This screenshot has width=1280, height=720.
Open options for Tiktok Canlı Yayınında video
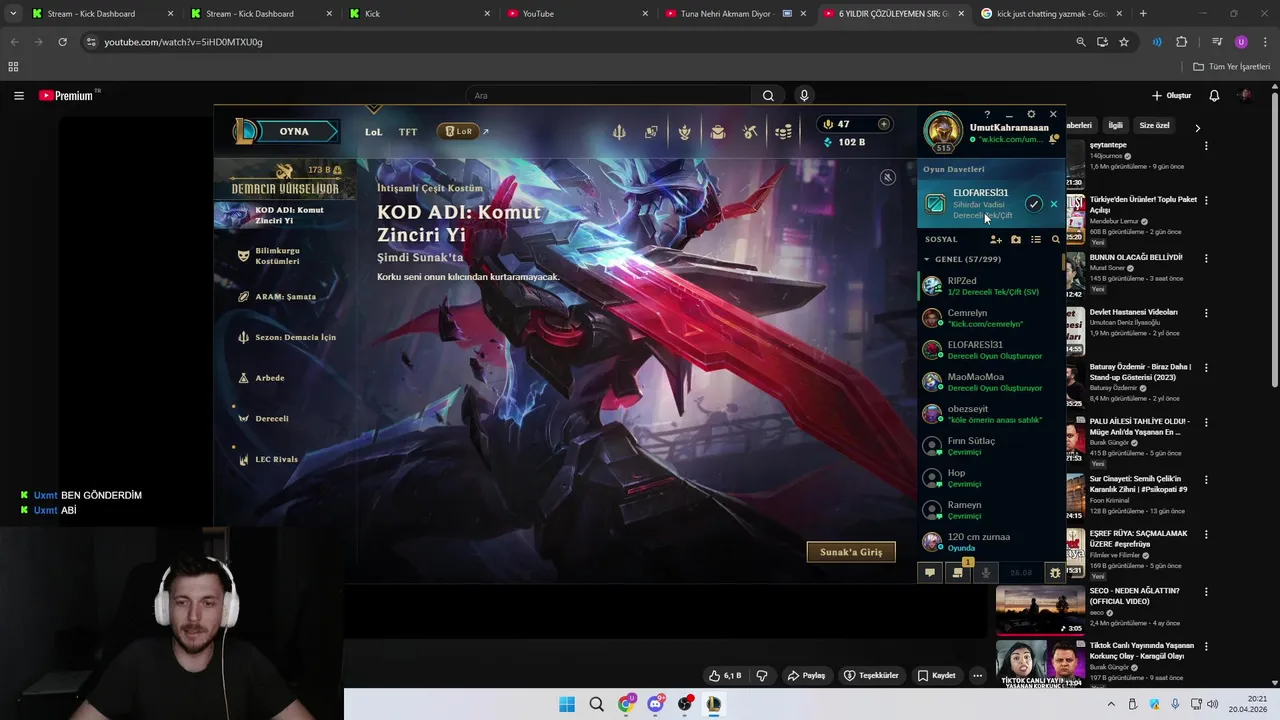pyautogui.click(x=1206, y=647)
